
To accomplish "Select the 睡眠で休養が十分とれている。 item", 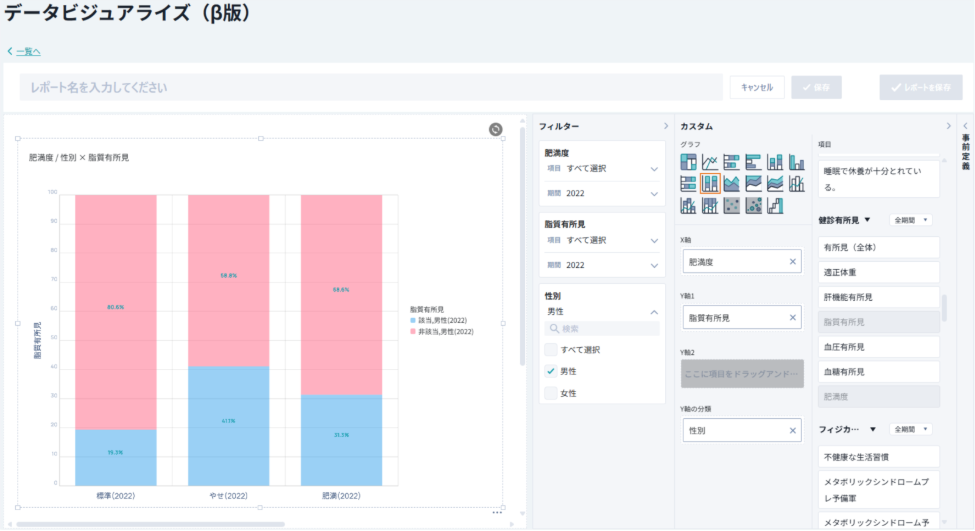I will coord(878,178).
